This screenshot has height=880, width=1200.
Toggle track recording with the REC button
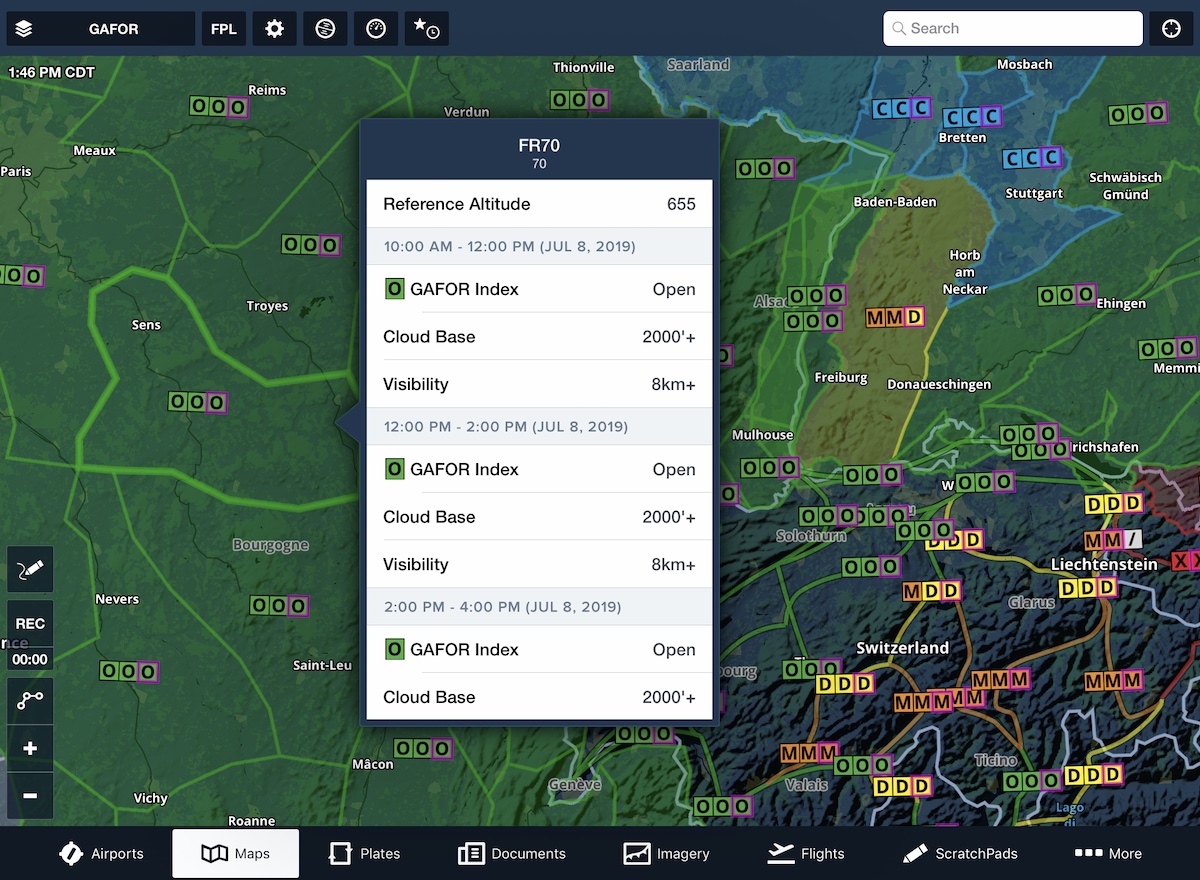pos(30,623)
